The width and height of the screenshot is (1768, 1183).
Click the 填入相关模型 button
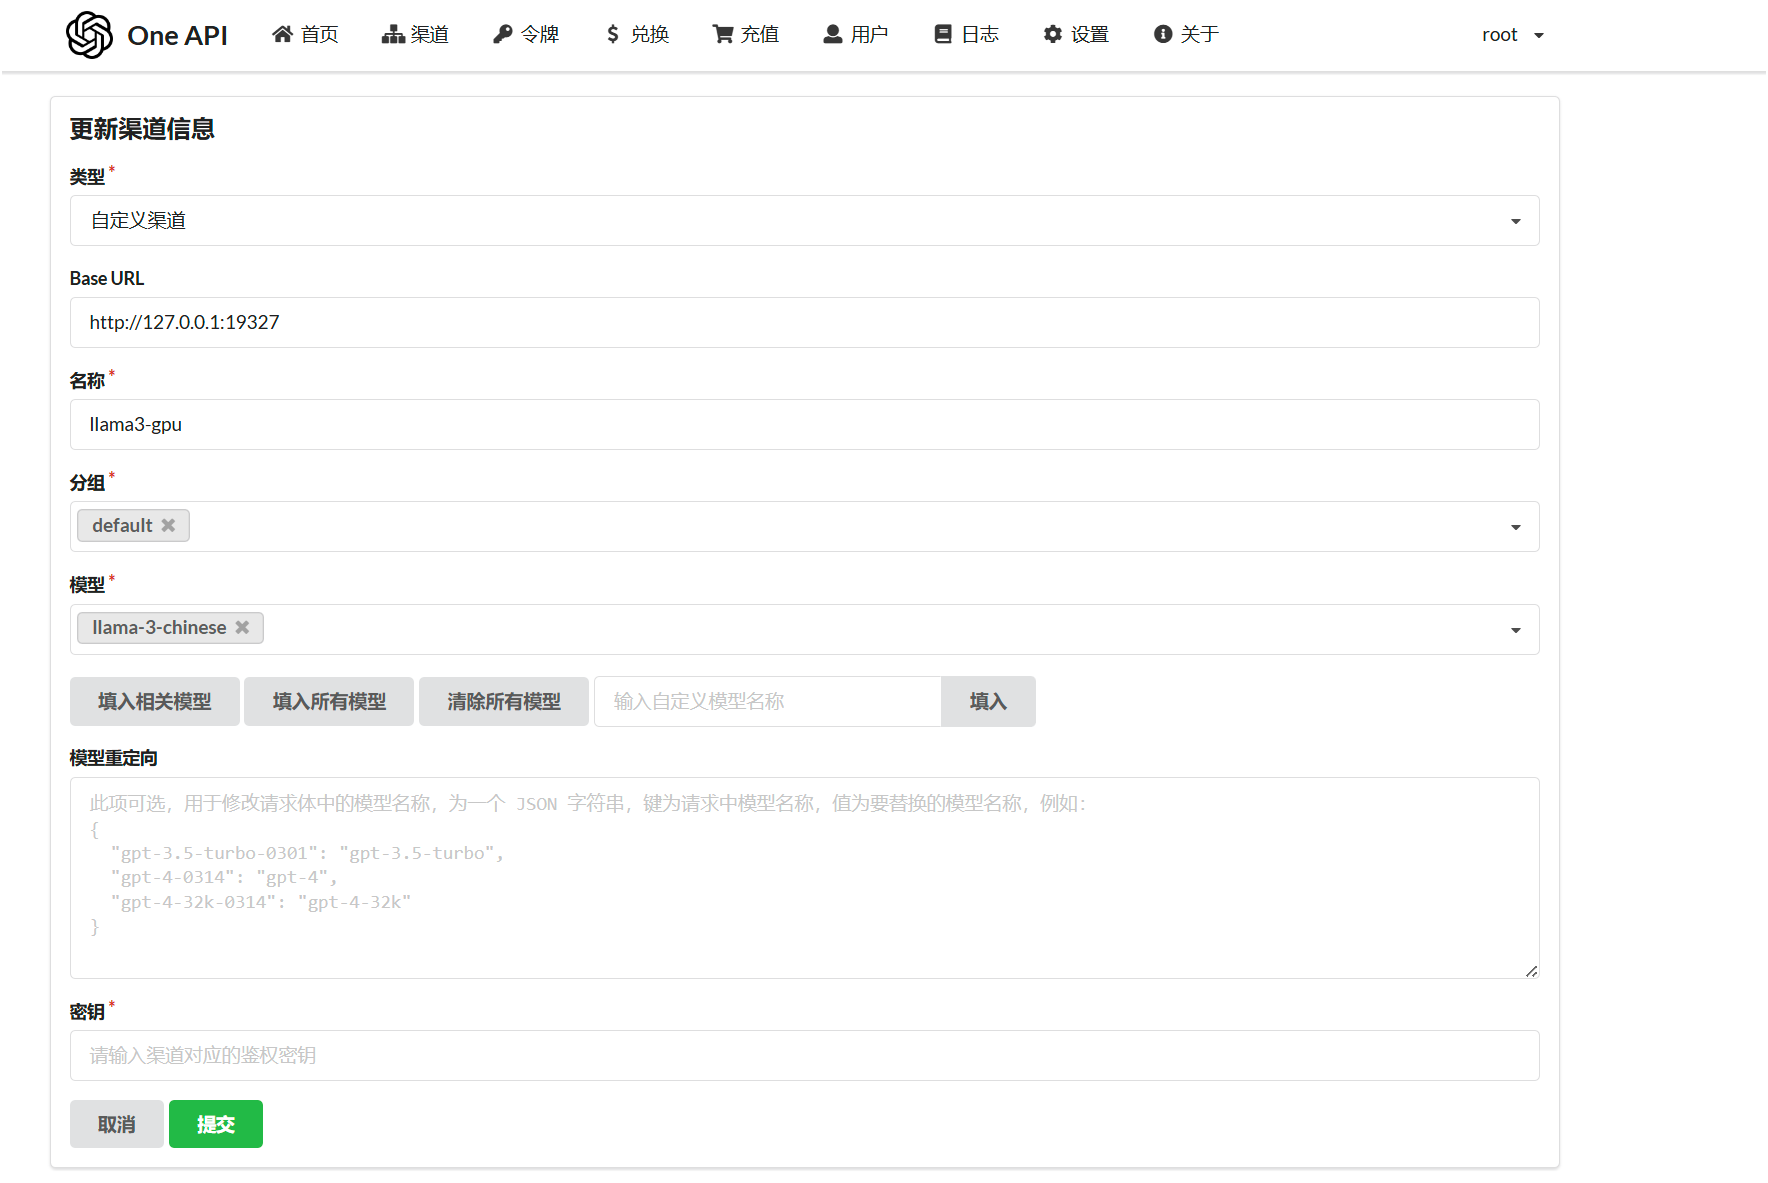point(155,701)
